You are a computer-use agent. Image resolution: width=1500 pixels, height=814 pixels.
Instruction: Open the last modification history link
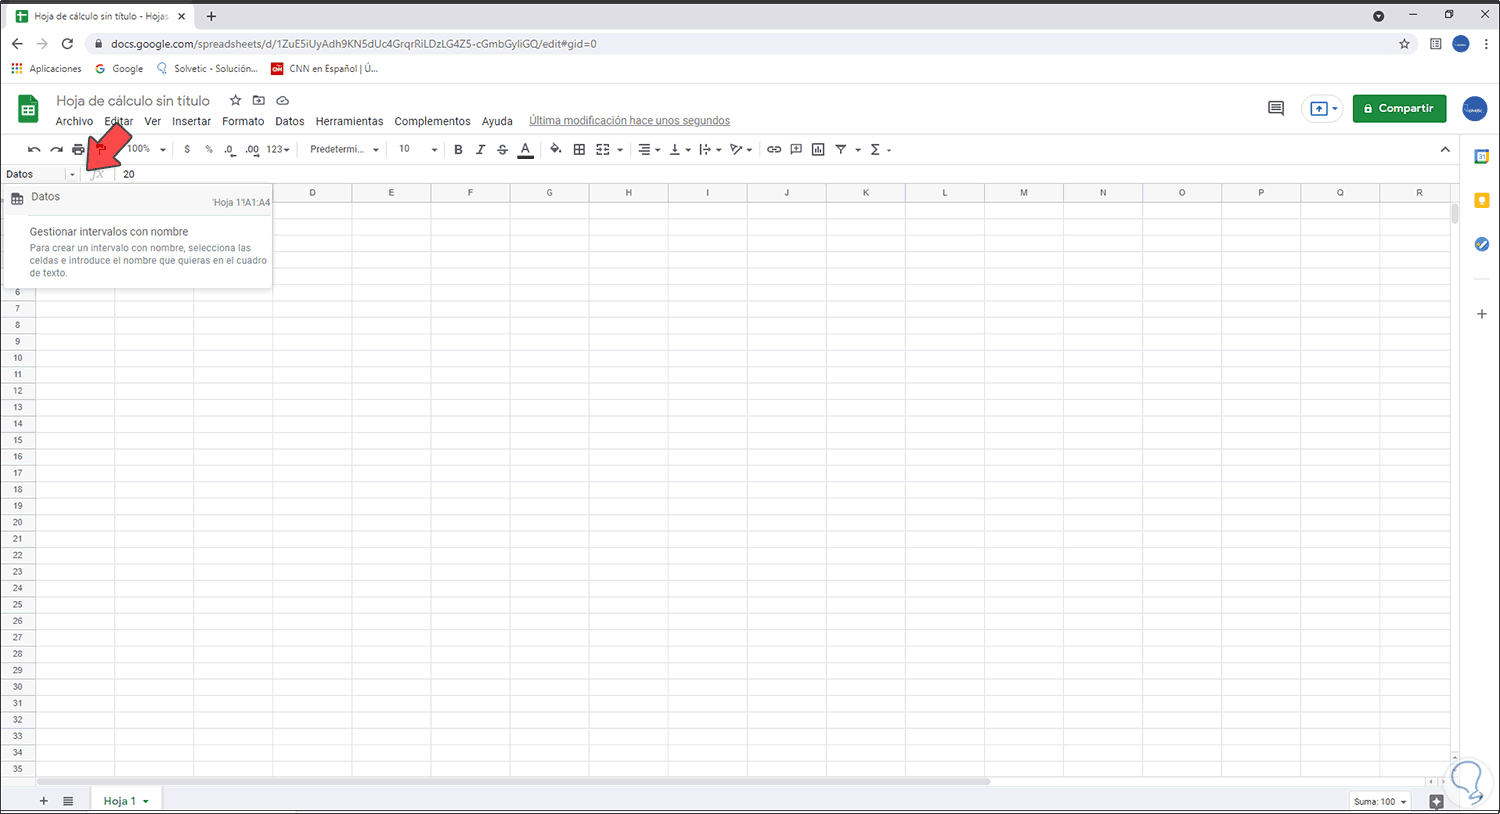(629, 120)
